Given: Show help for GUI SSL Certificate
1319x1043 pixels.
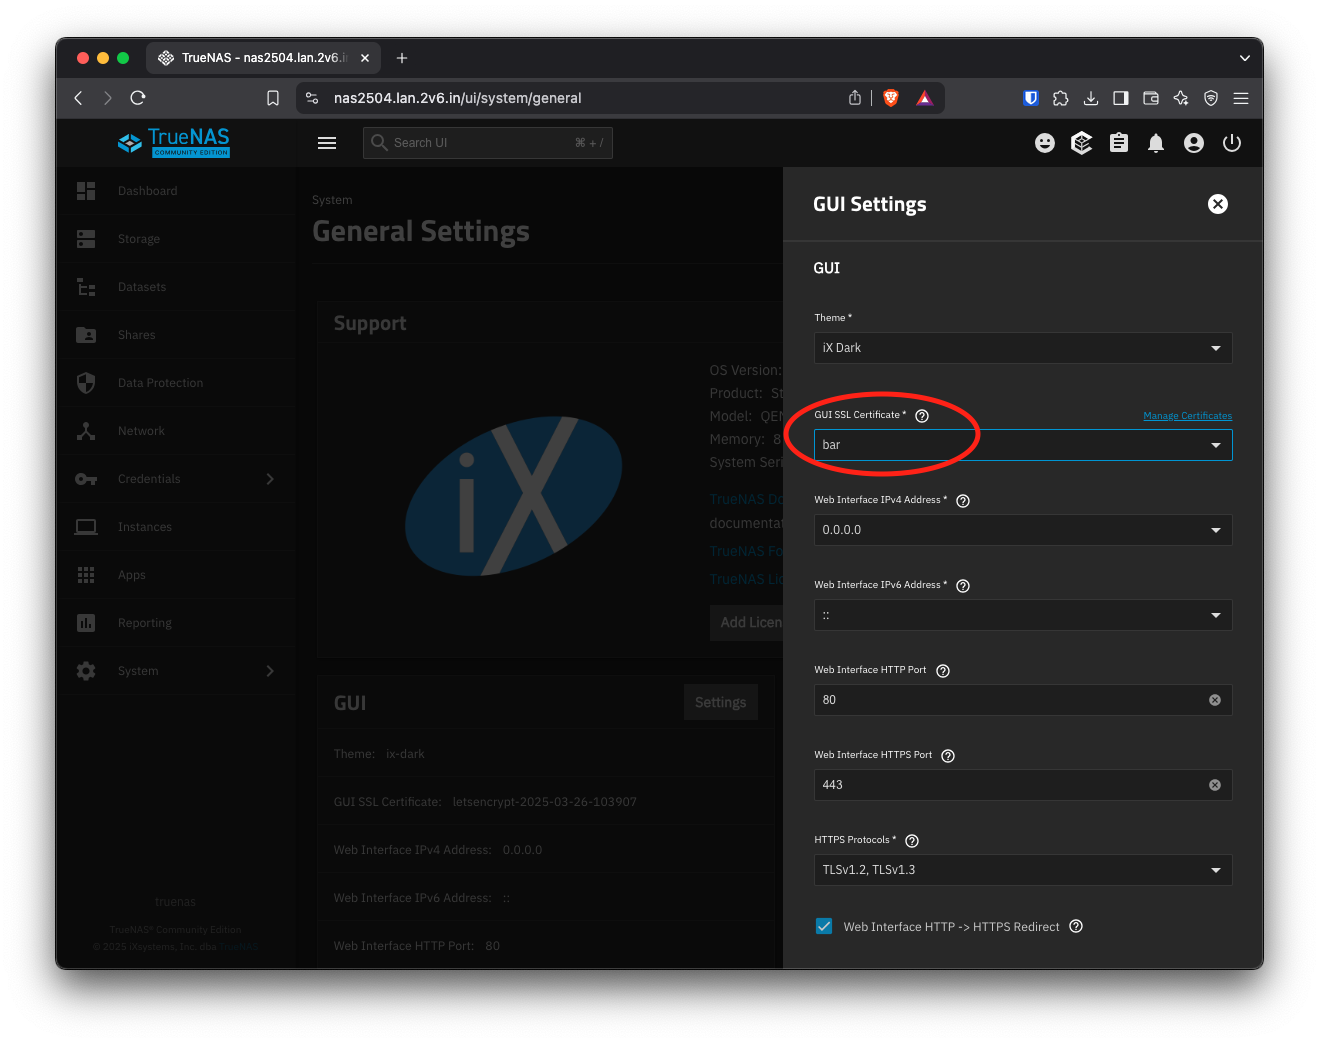Looking at the screenshot, I should tap(922, 416).
